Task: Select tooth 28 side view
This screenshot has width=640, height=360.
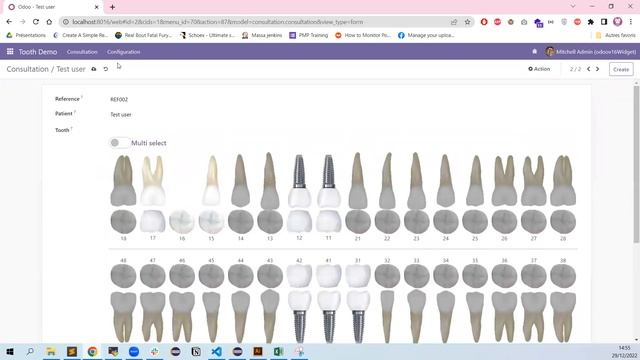Action: click(x=563, y=180)
